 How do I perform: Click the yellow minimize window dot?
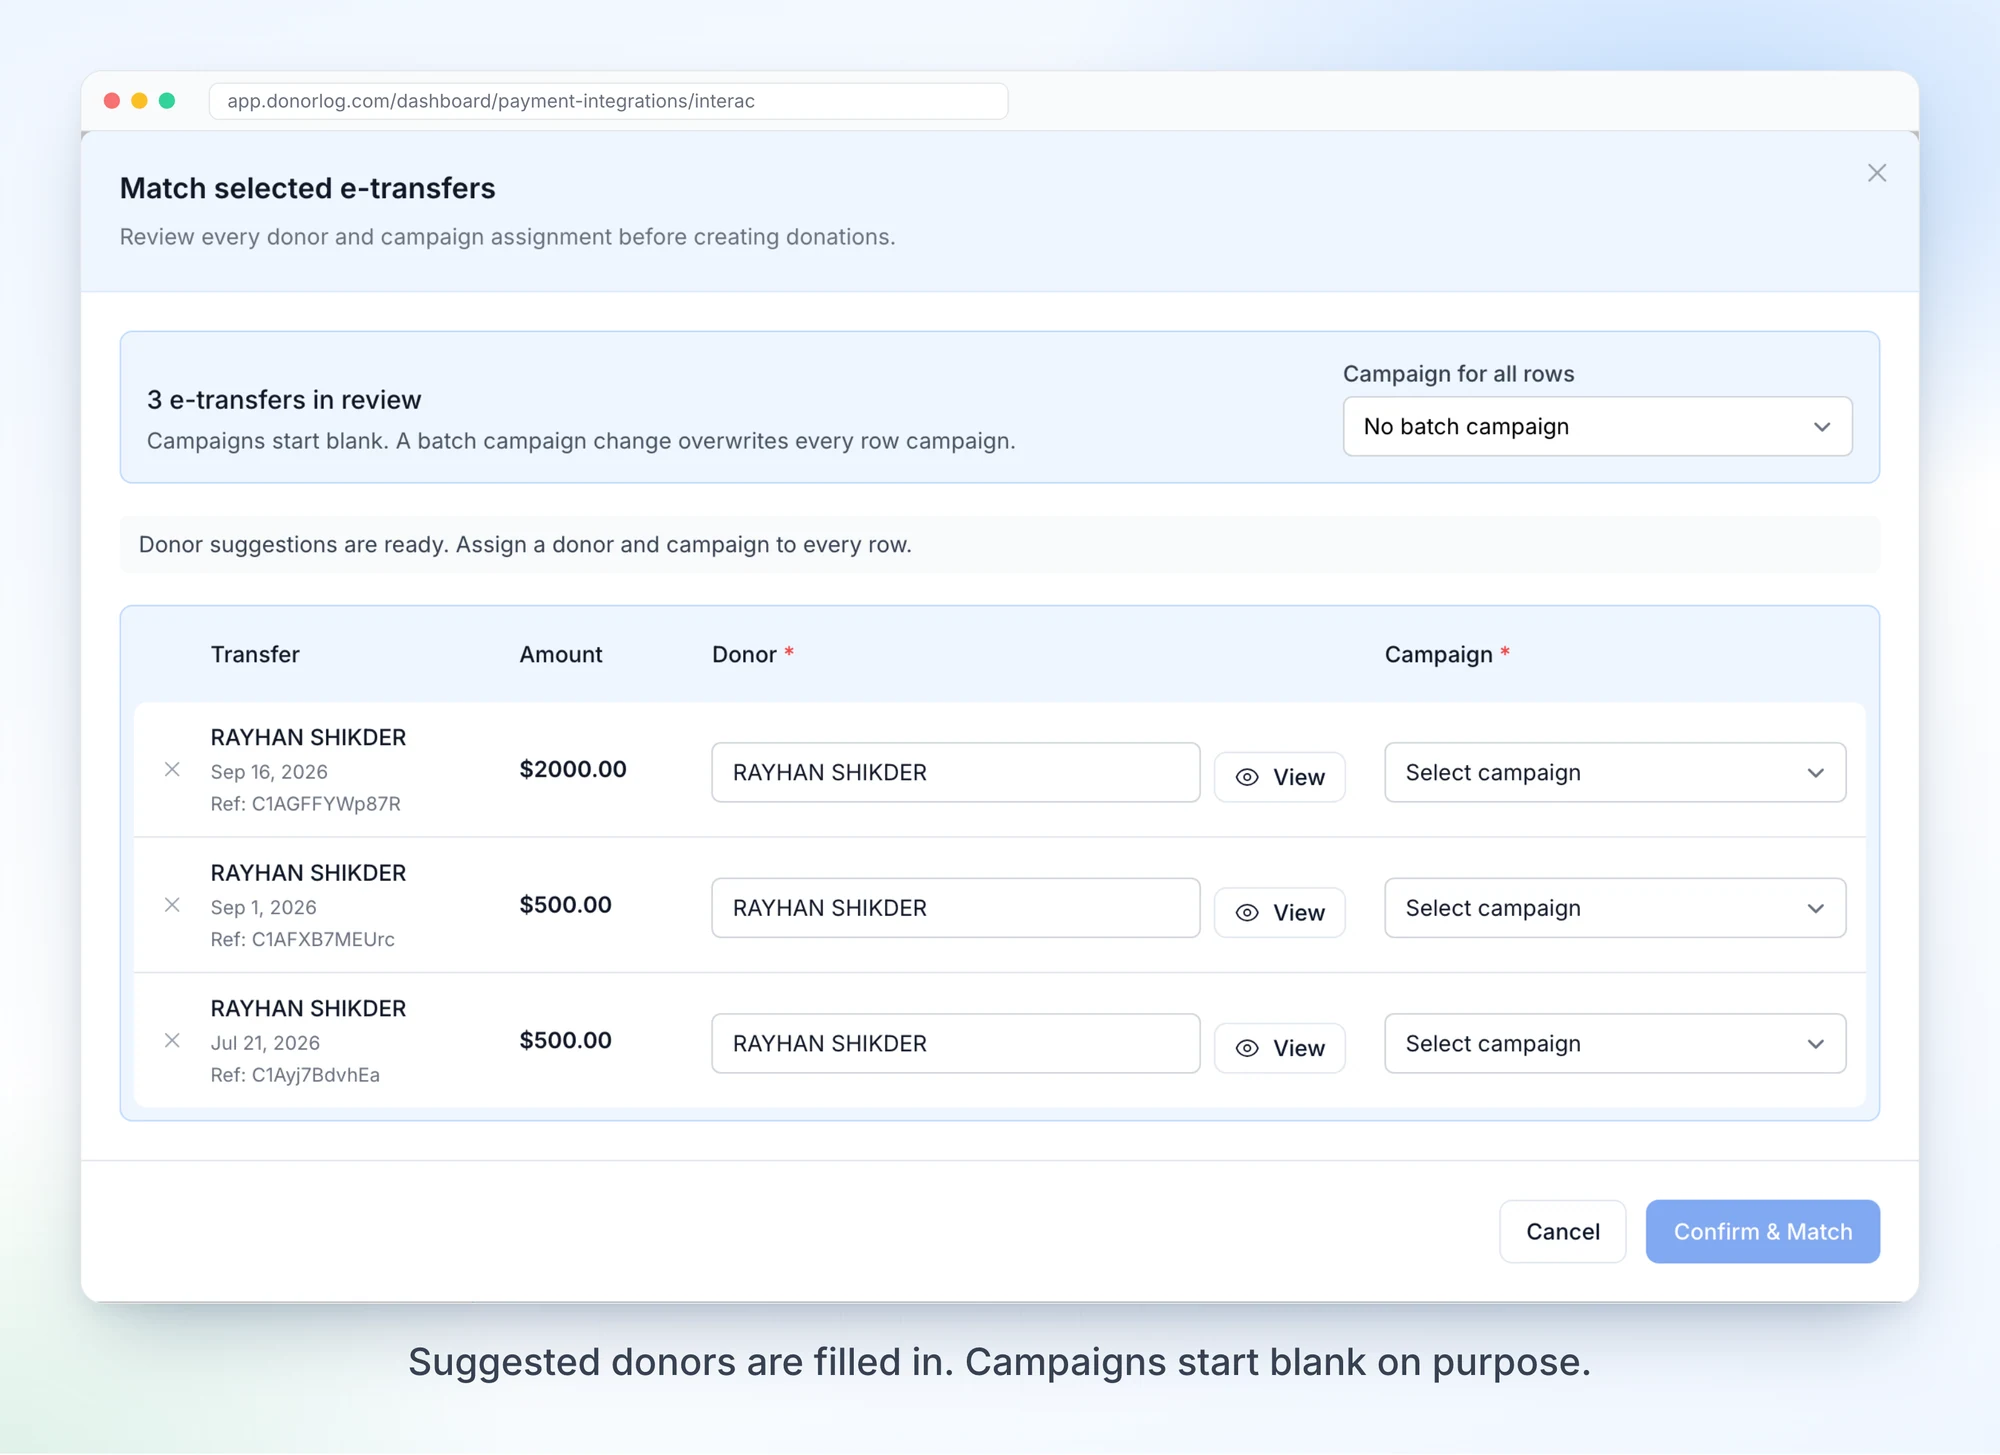(140, 101)
